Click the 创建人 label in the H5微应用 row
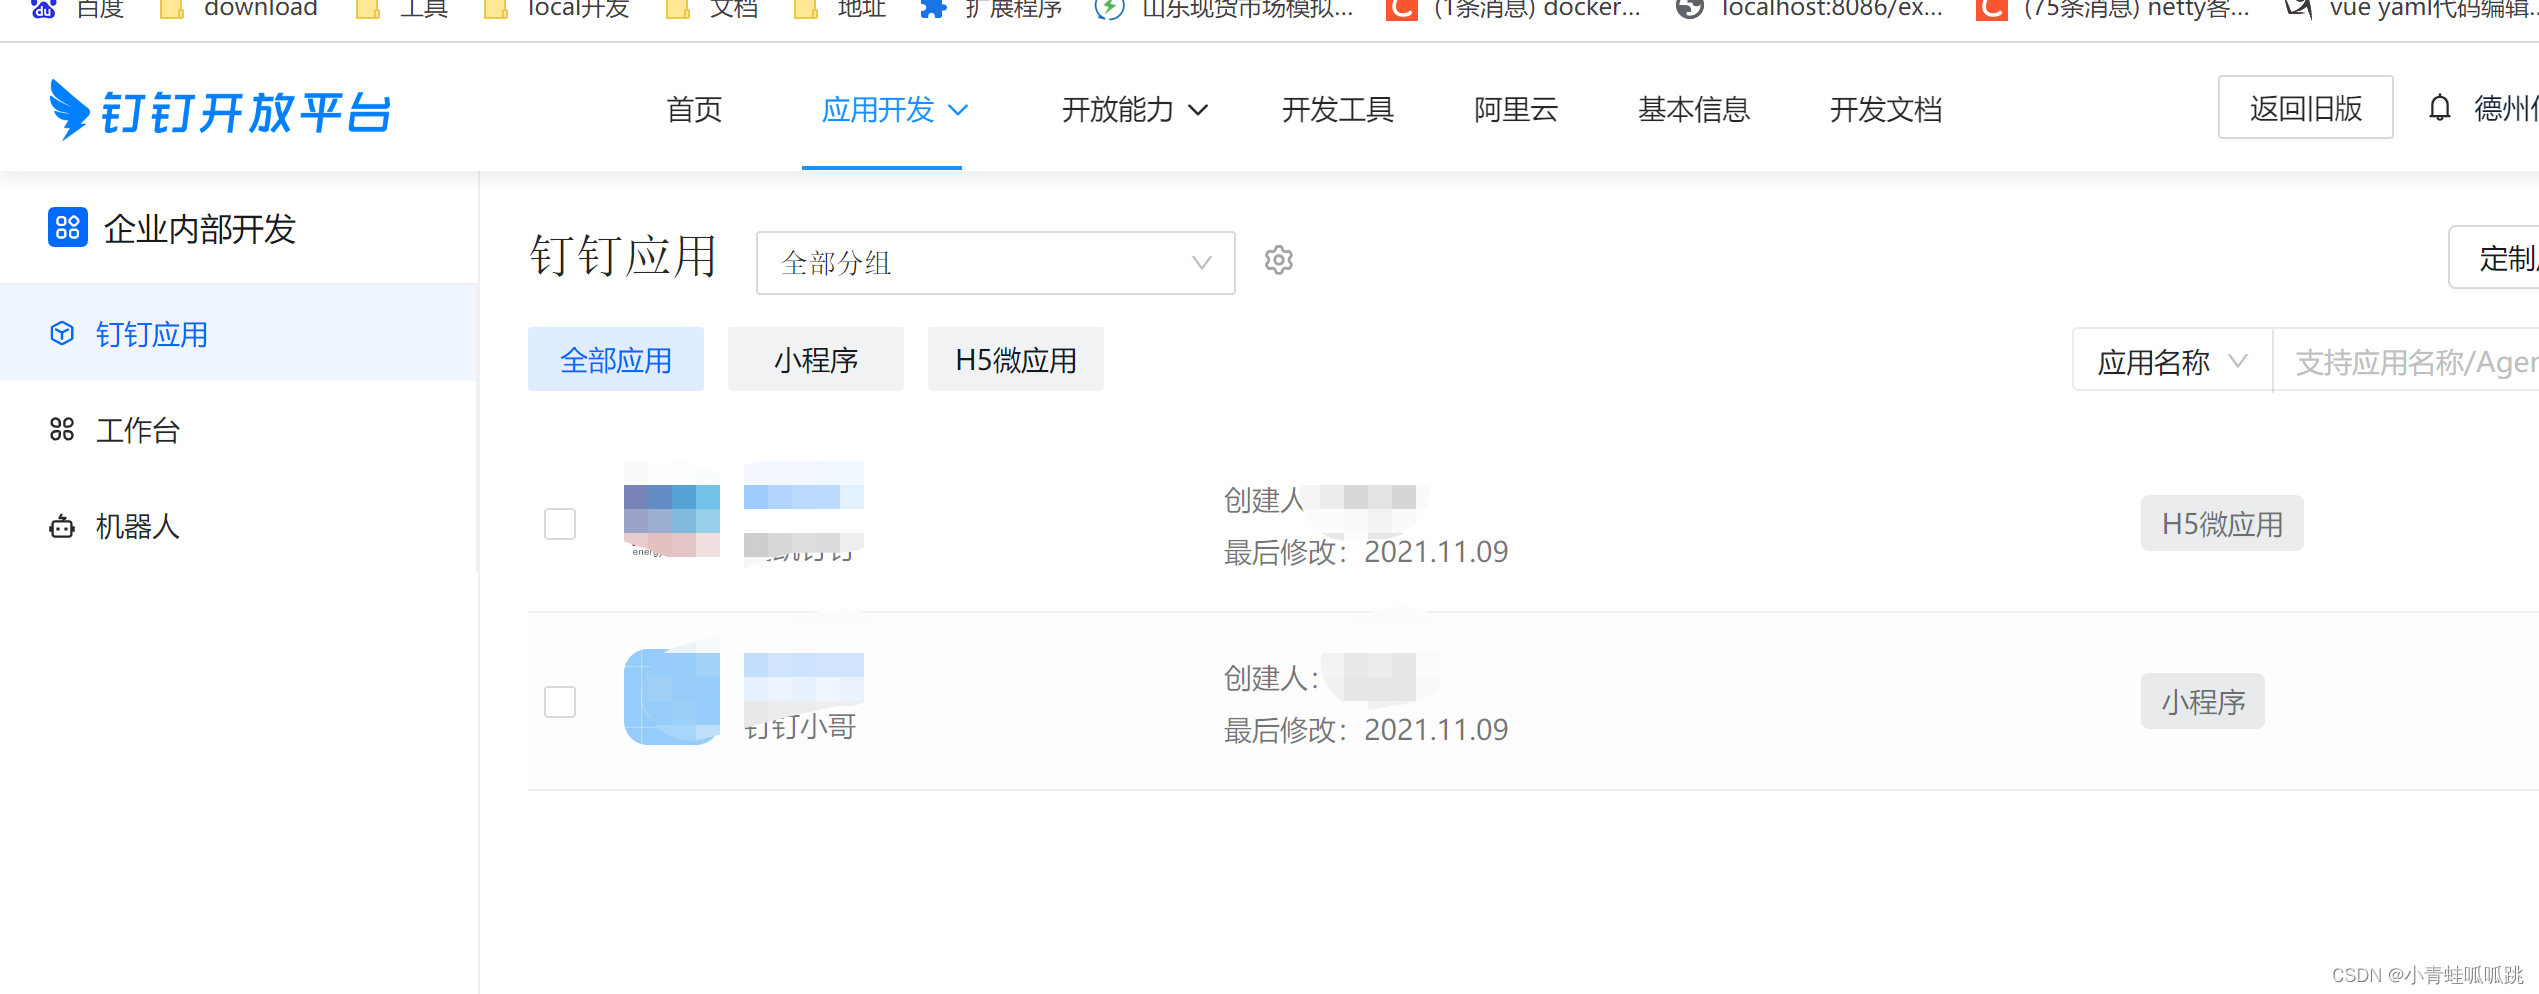This screenshot has height=994, width=2539. point(1263,499)
